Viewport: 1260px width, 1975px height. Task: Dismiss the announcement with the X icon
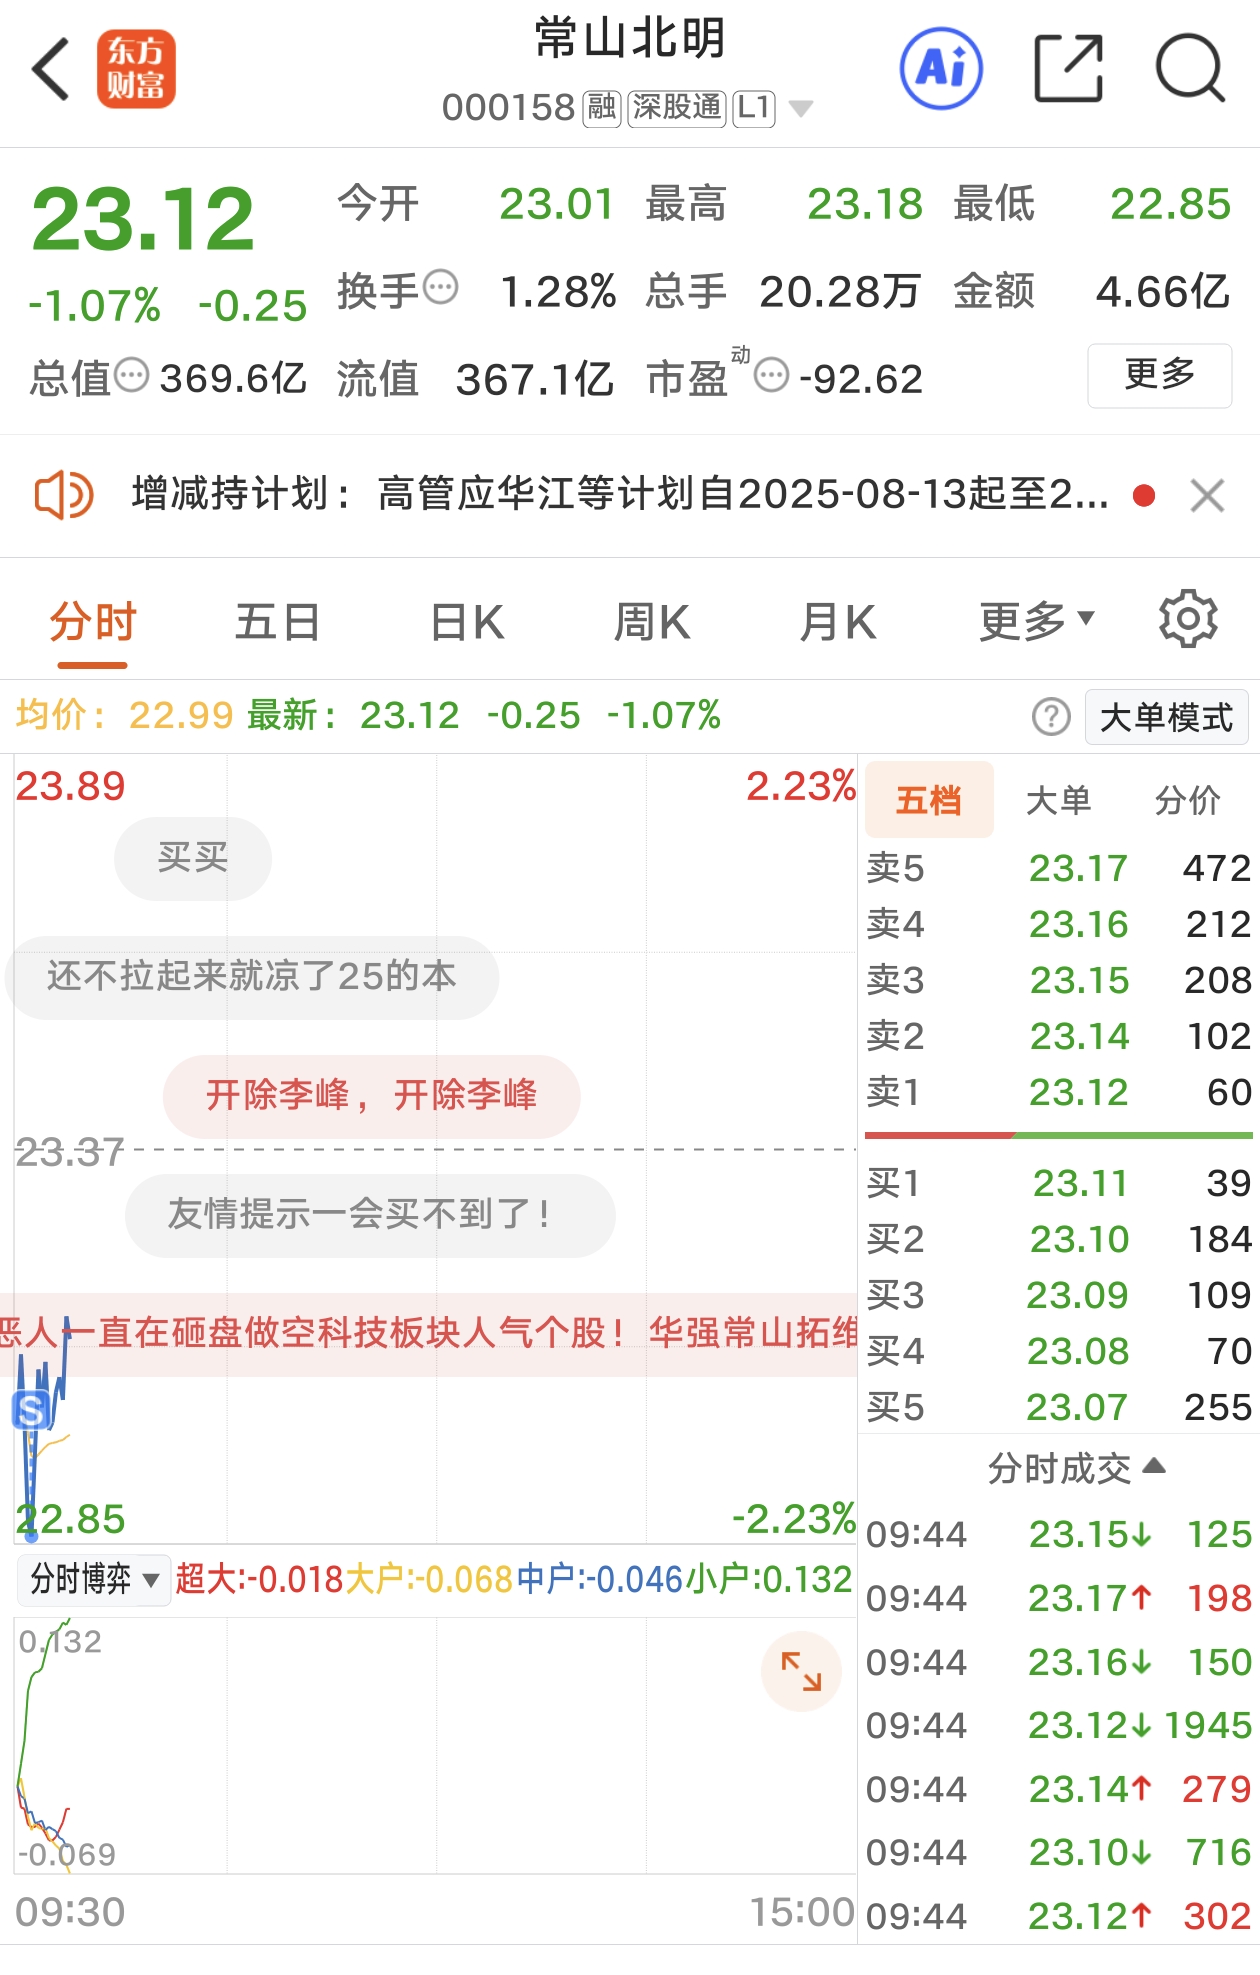pyautogui.click(x=1207, y=495)
